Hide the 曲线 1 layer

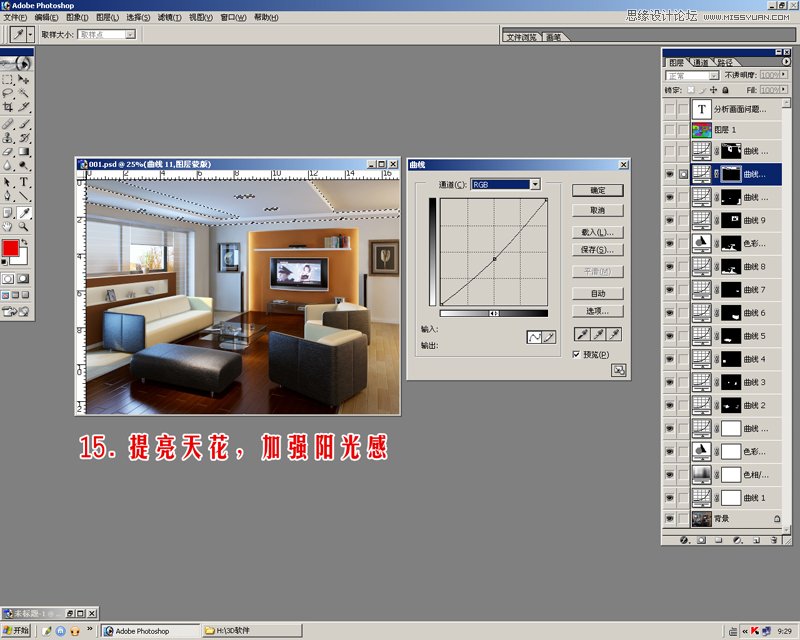click(669, 498)
